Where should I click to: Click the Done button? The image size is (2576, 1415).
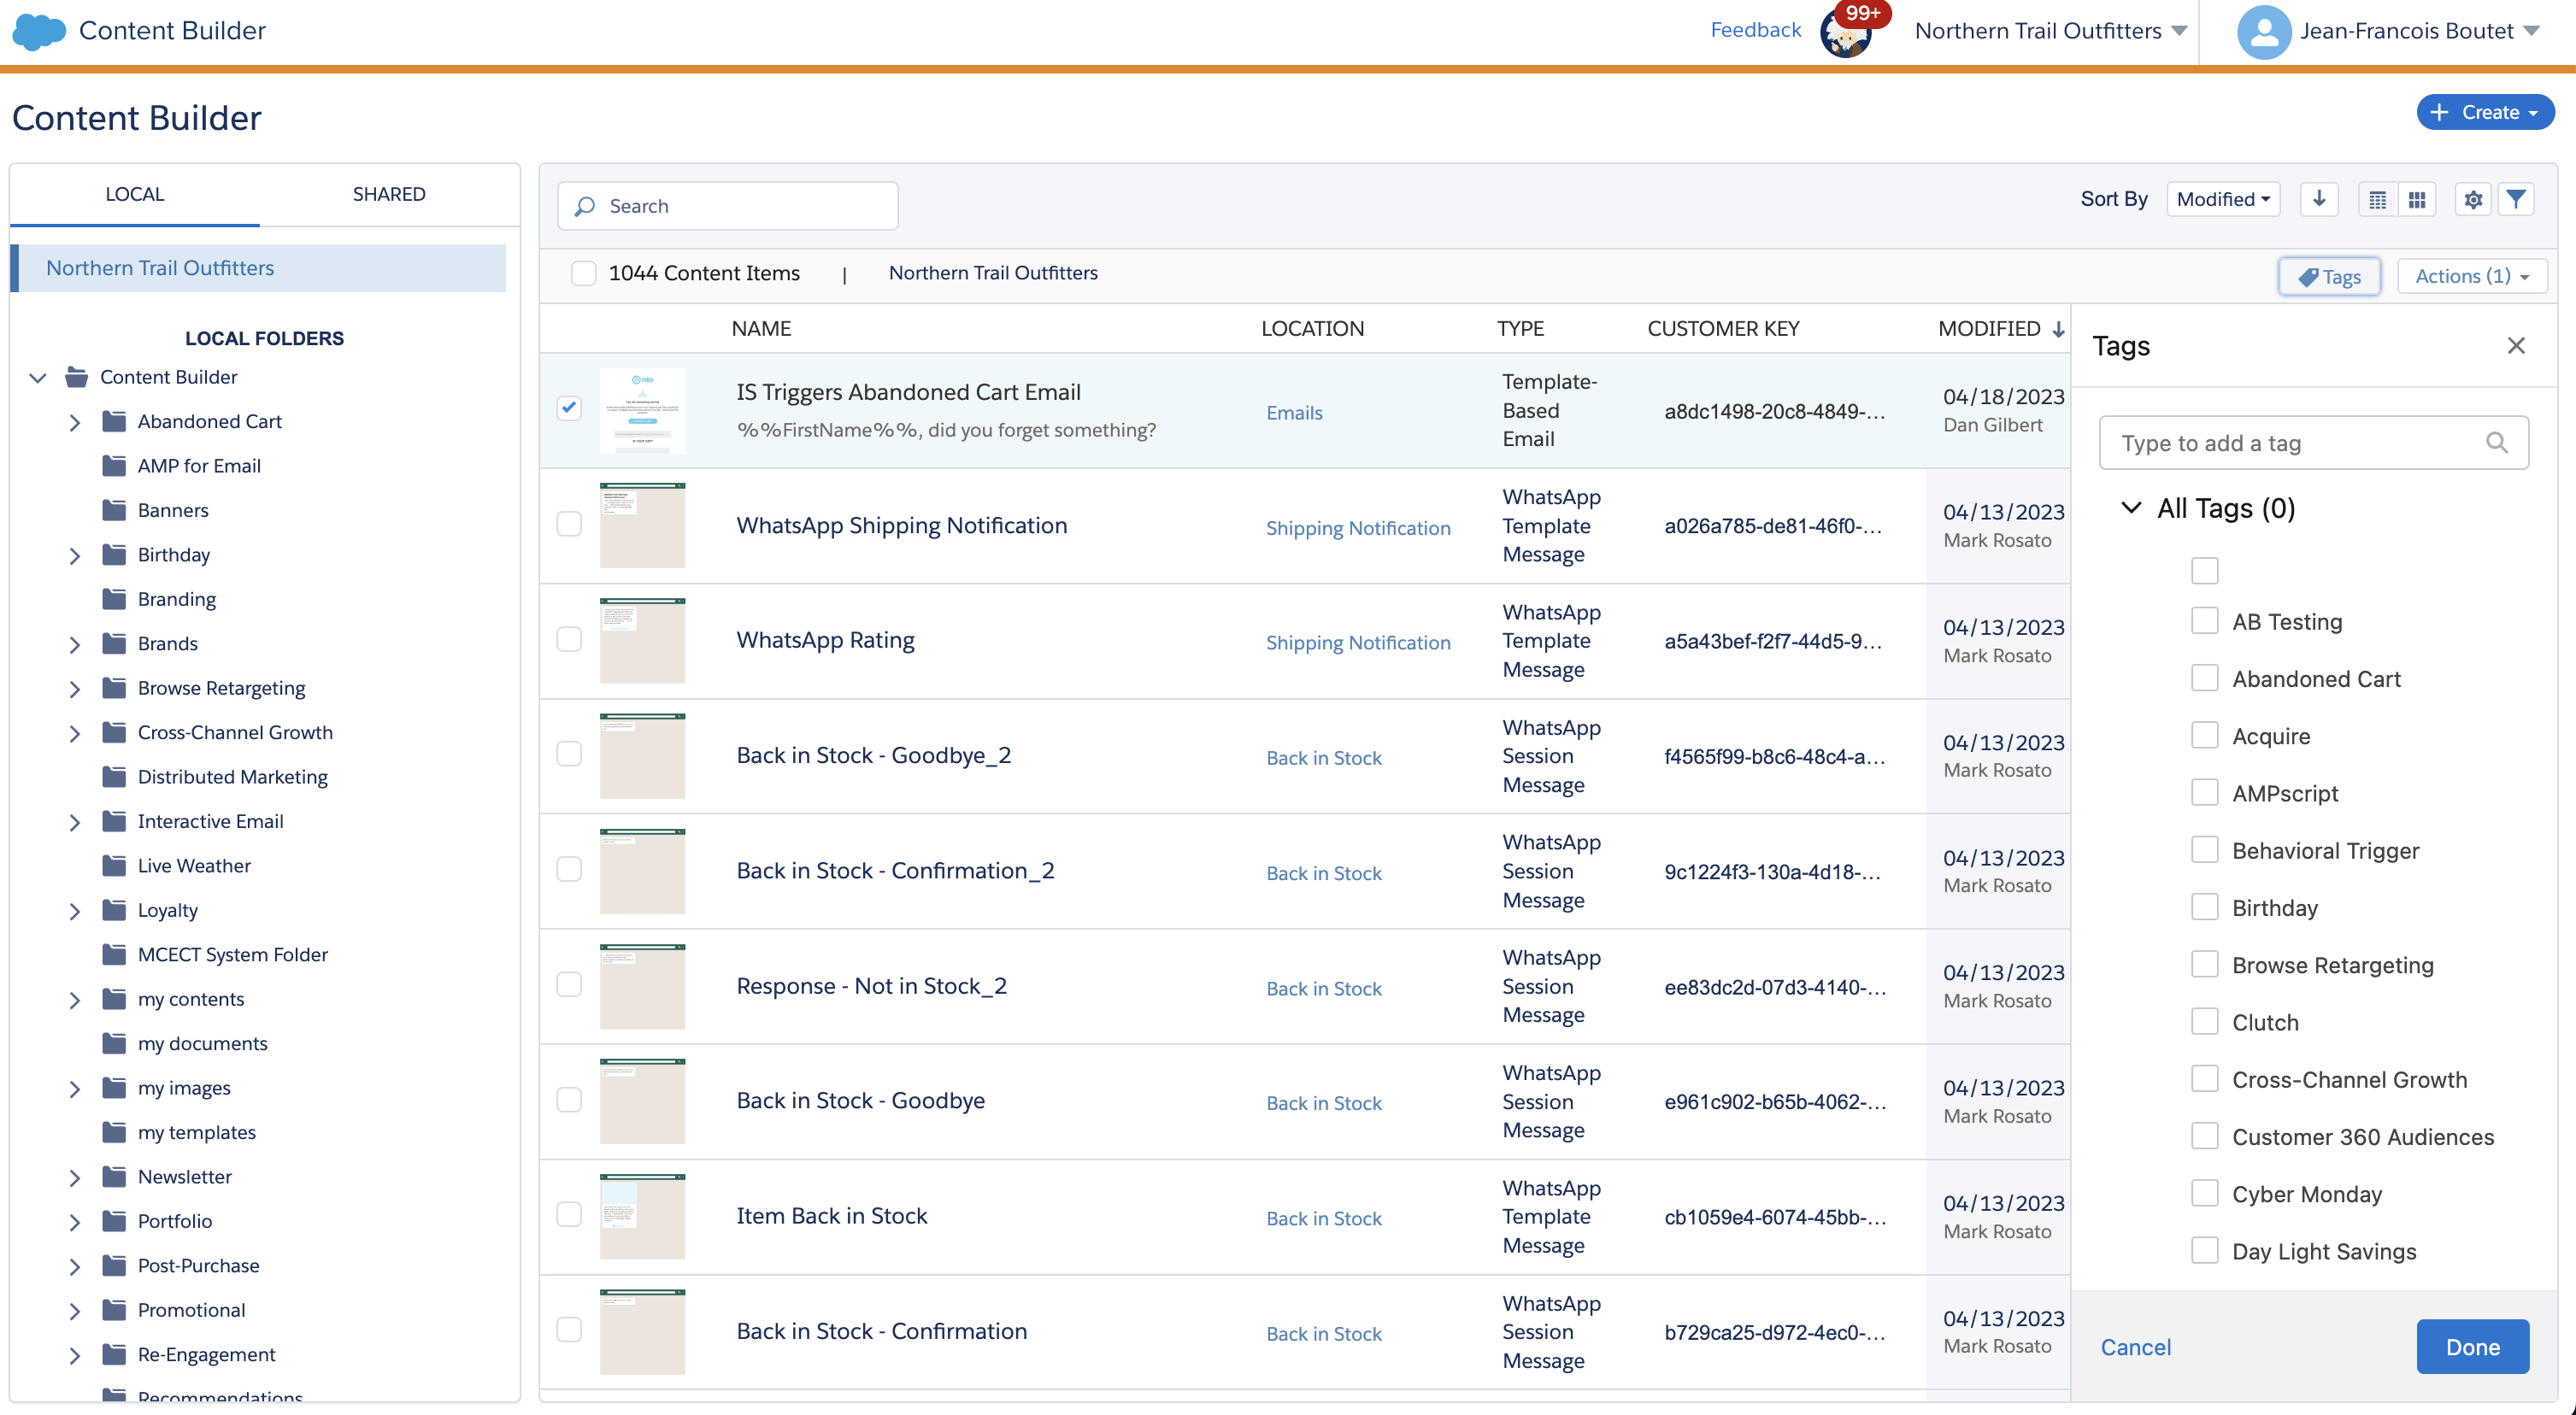[2471, 1346]
